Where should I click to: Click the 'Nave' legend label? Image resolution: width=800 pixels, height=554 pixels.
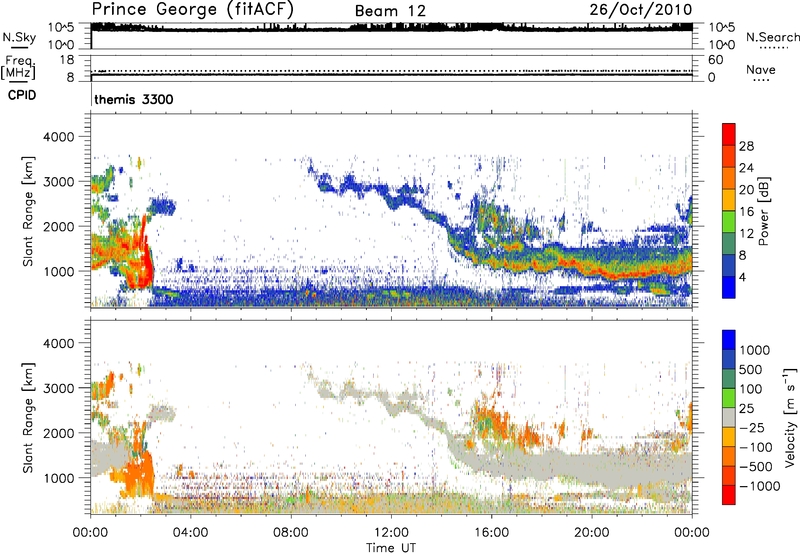point(761,69)
